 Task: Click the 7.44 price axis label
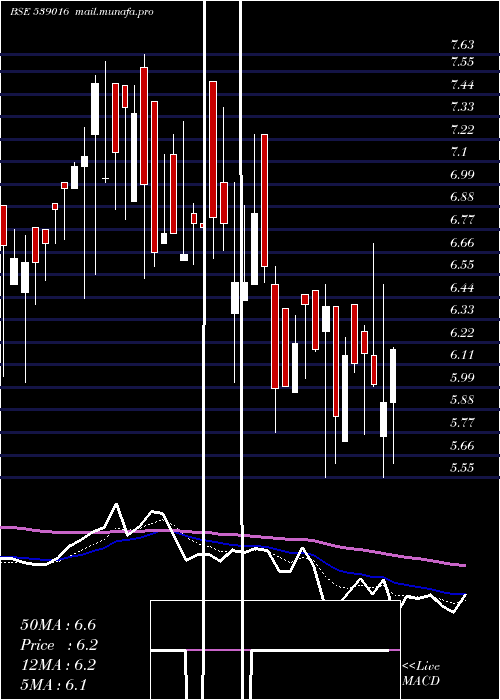coord(462,84)
